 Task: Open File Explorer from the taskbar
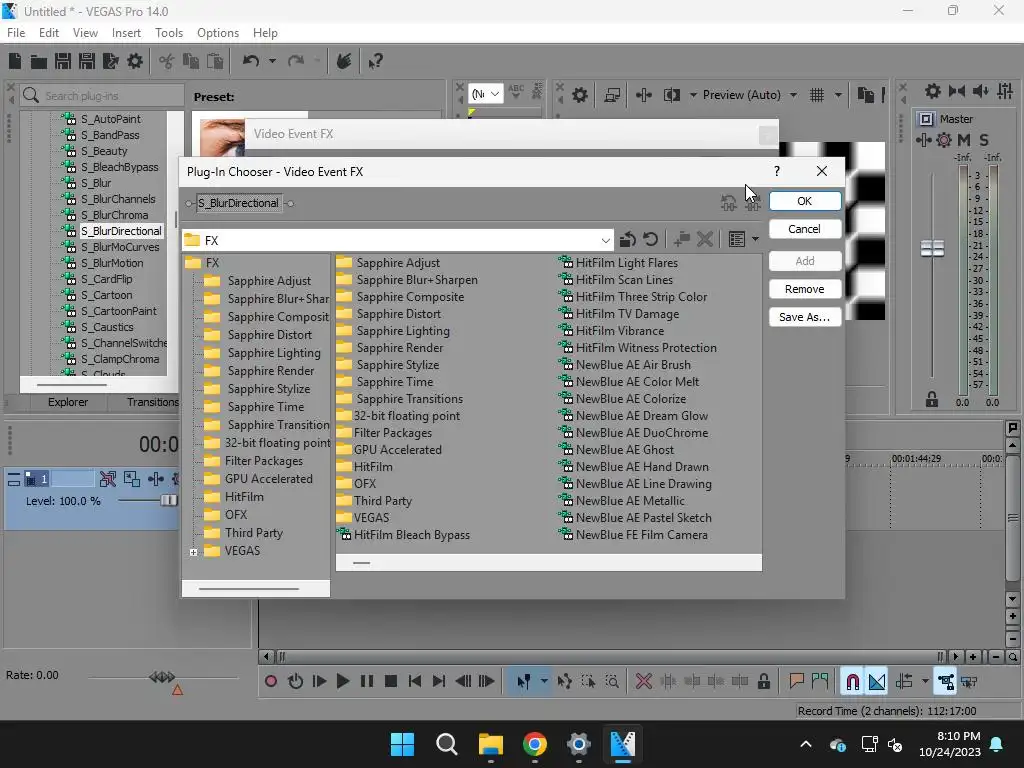pos(490,744)
